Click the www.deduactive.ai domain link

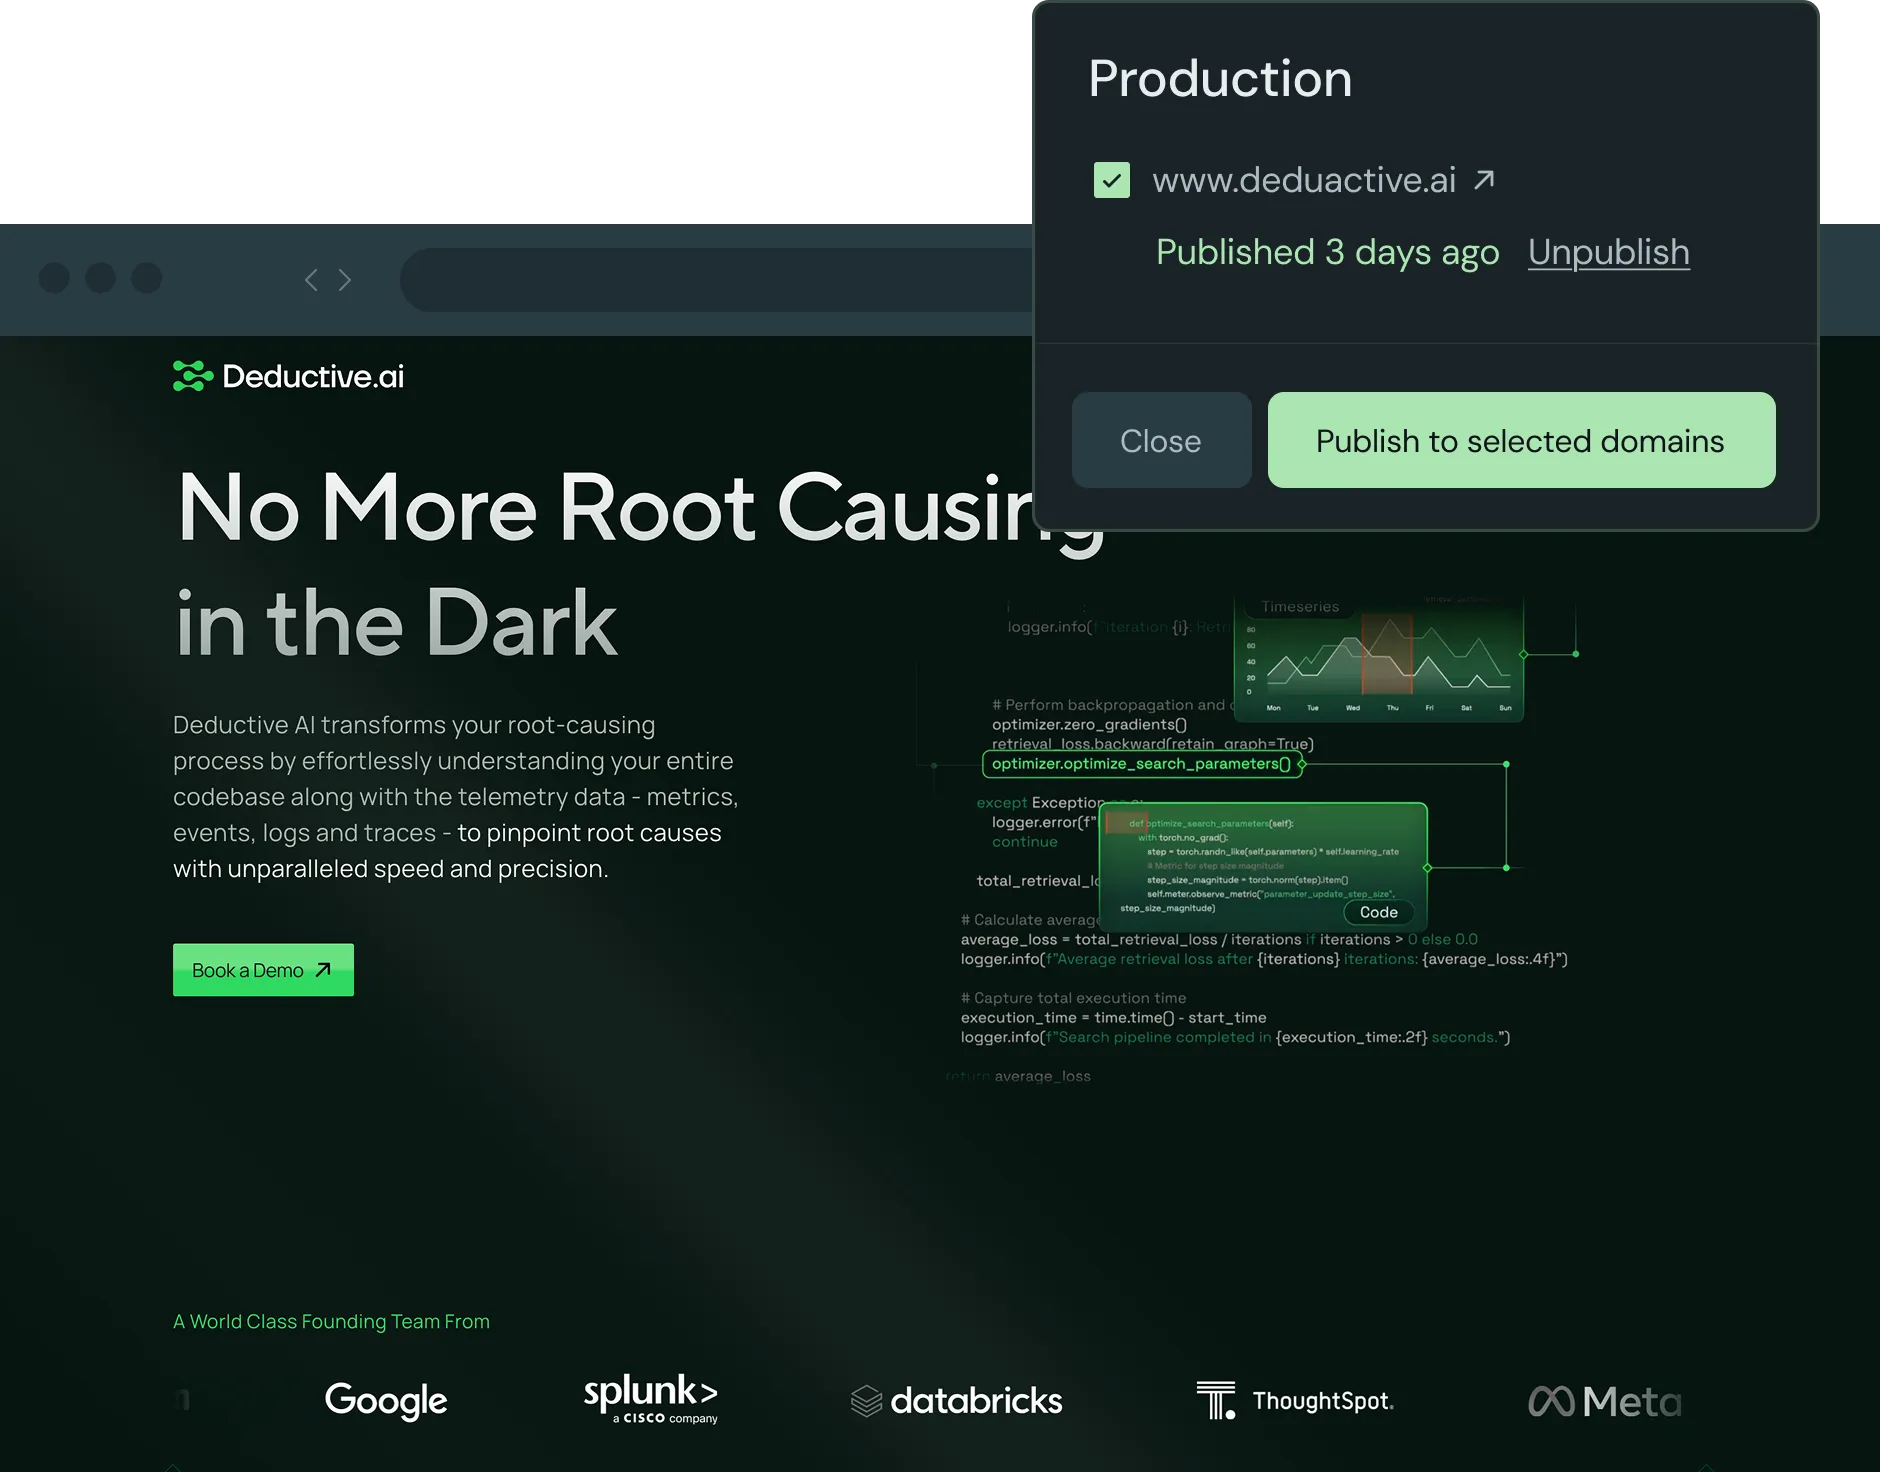(1304, 180)
